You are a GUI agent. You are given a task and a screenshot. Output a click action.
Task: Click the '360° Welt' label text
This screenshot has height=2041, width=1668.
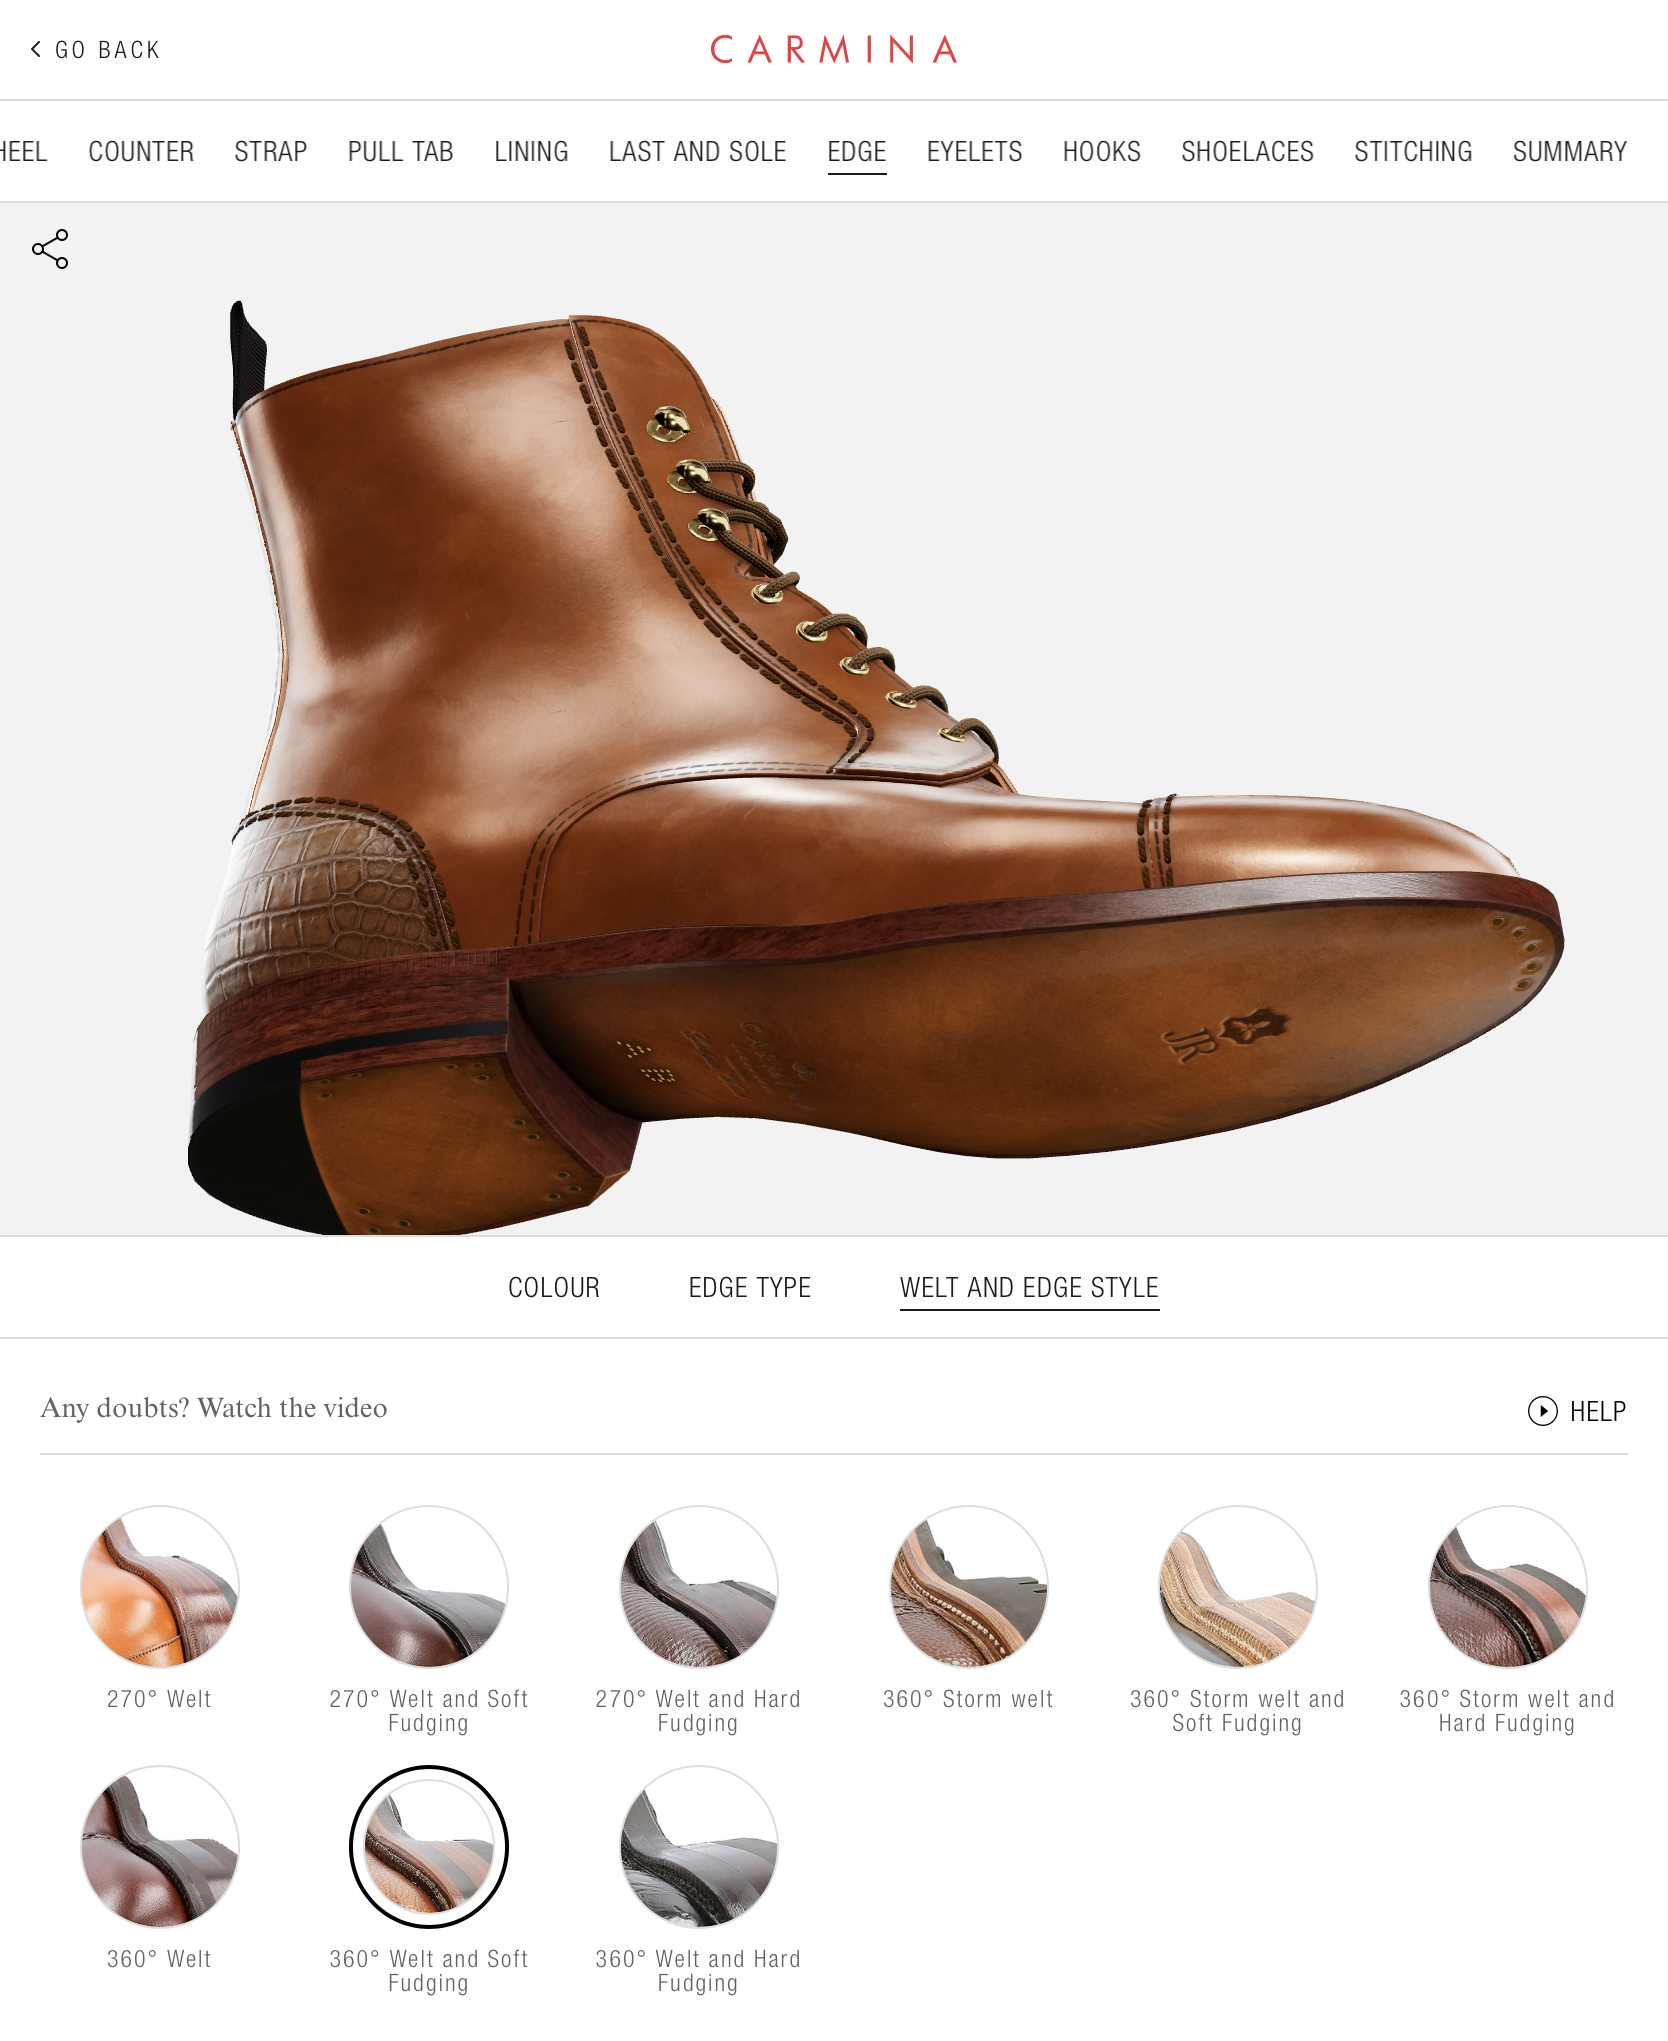click(159, 1959)
